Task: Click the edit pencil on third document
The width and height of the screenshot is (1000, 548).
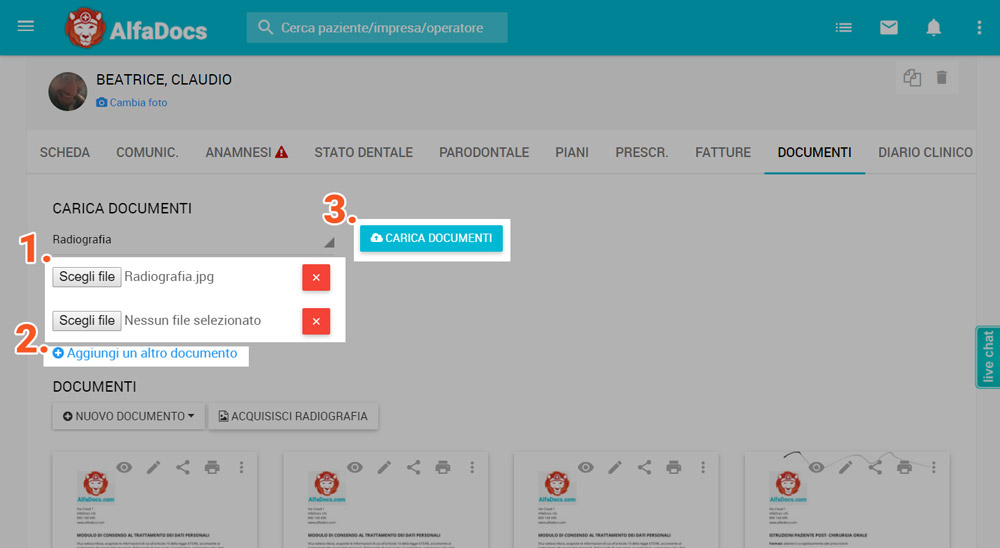Action: pyautogui.click(x=615, y=467)
